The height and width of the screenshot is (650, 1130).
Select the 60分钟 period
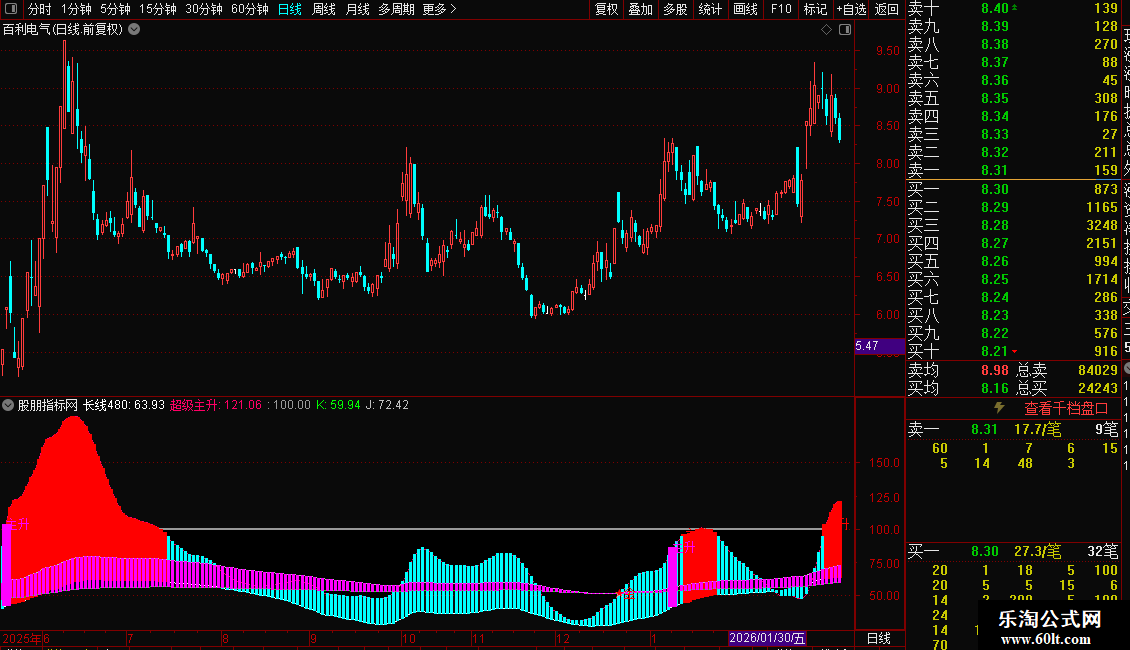point(250,9)
